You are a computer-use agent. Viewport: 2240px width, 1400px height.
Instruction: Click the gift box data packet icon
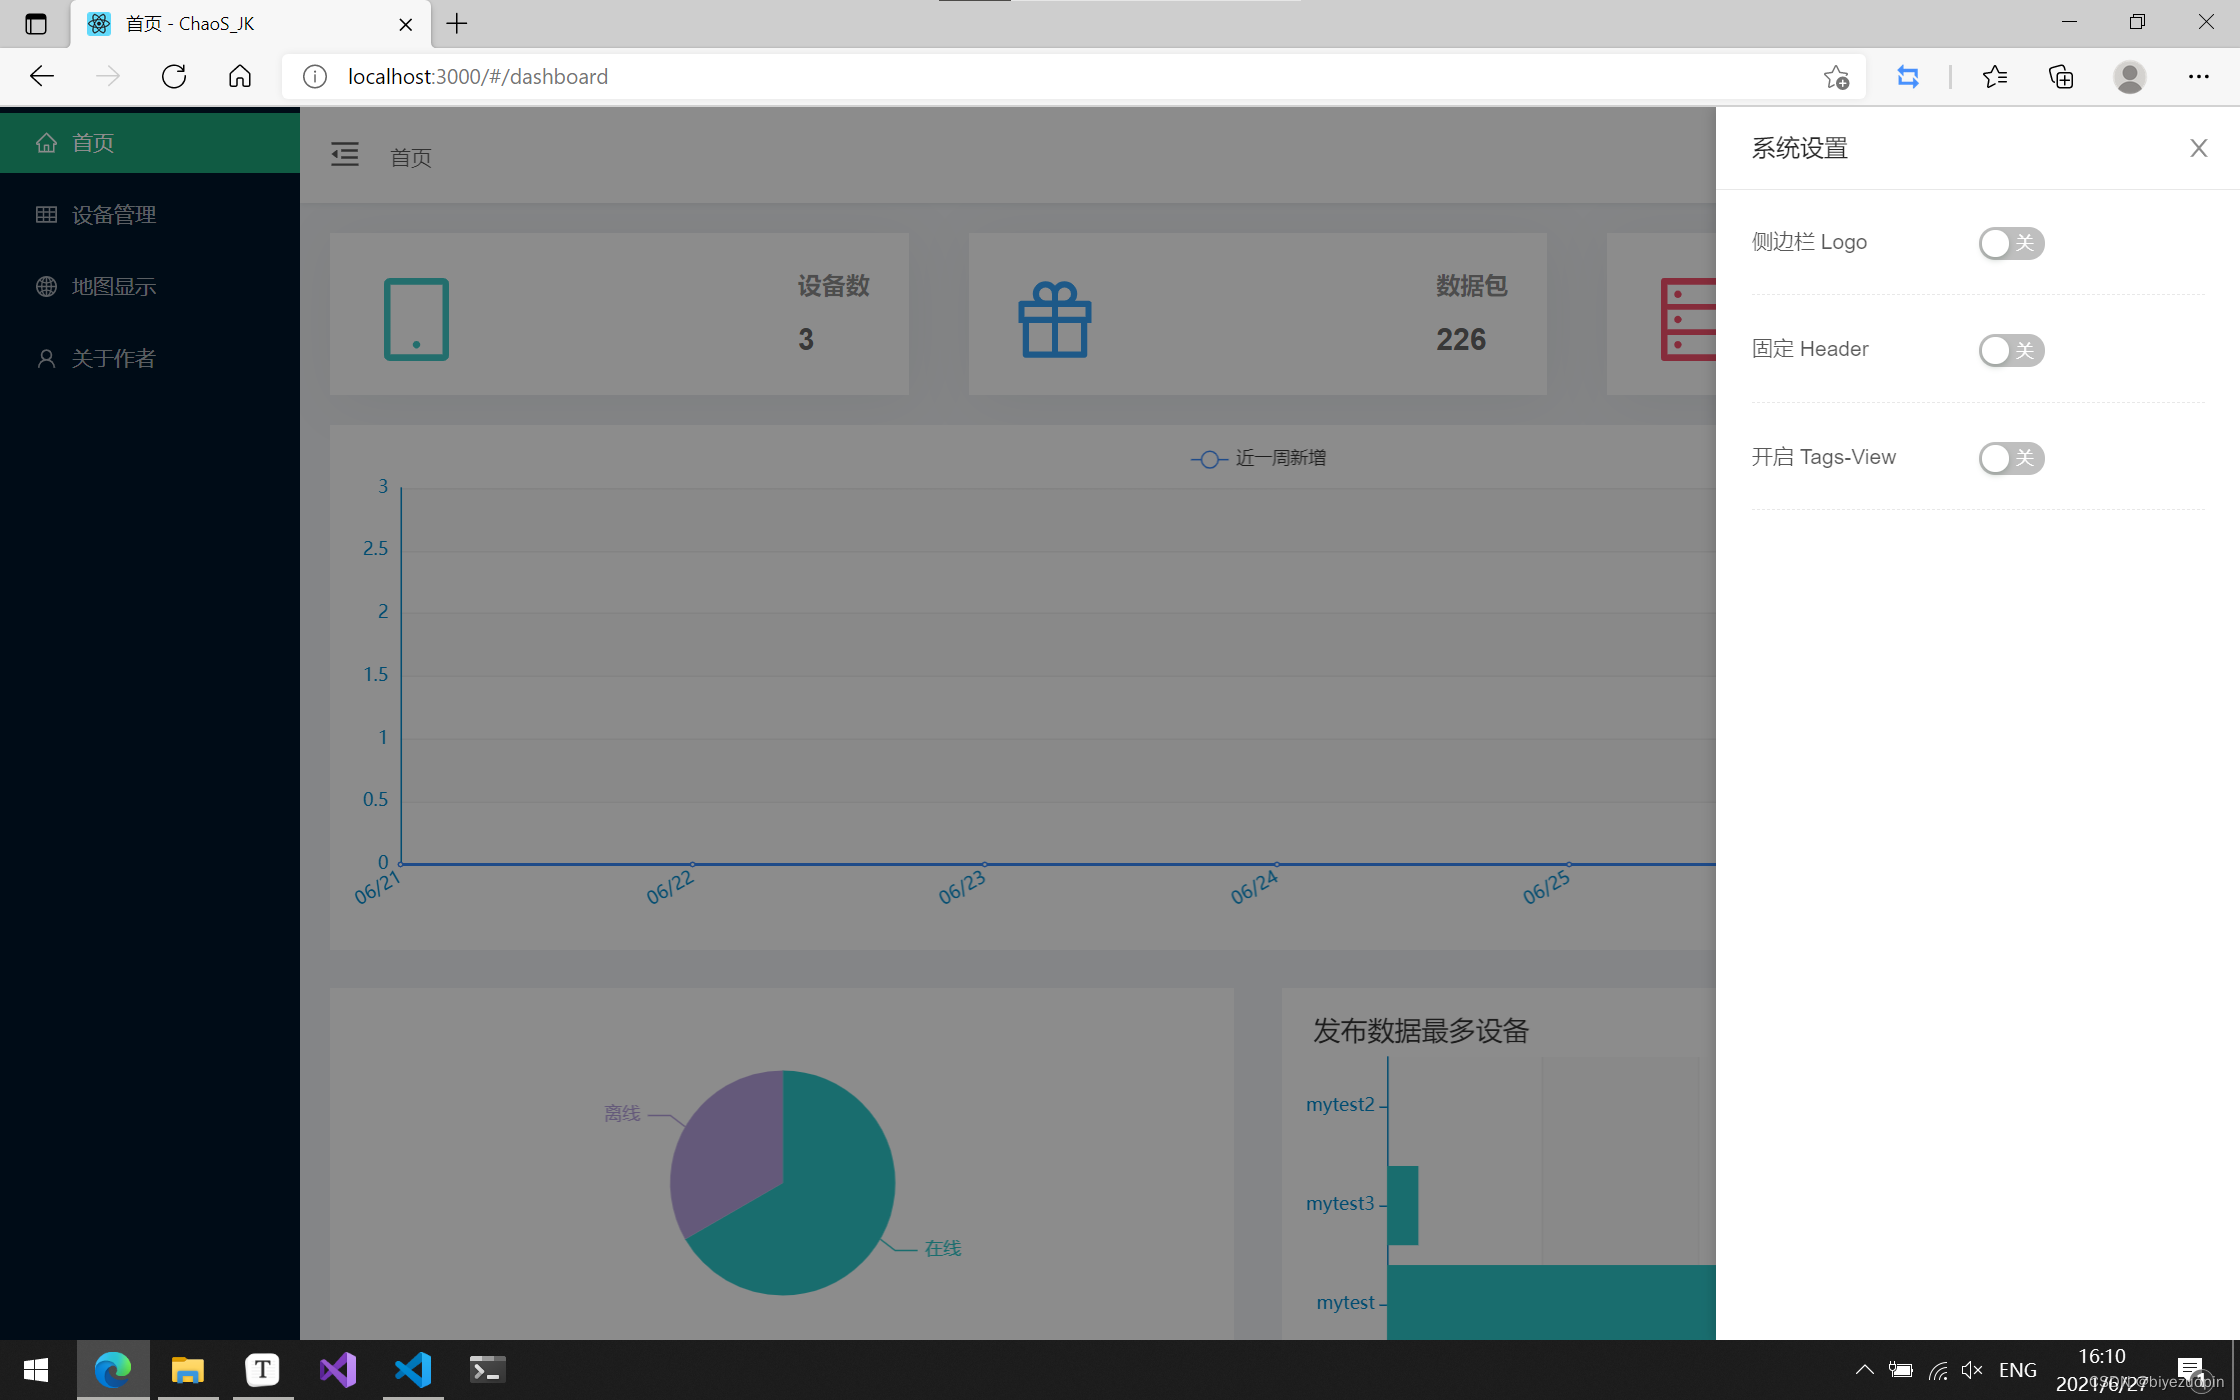coord(1054,319)
